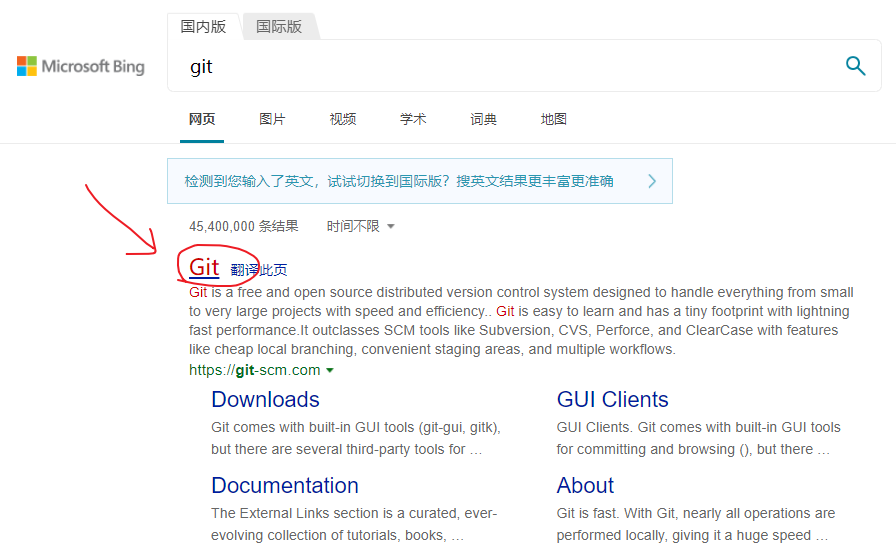The height and width of the screenshot is (556, 896).
Task: Click the chevron arrow in the switch-to-international banner
Action: tap(652, 181)
